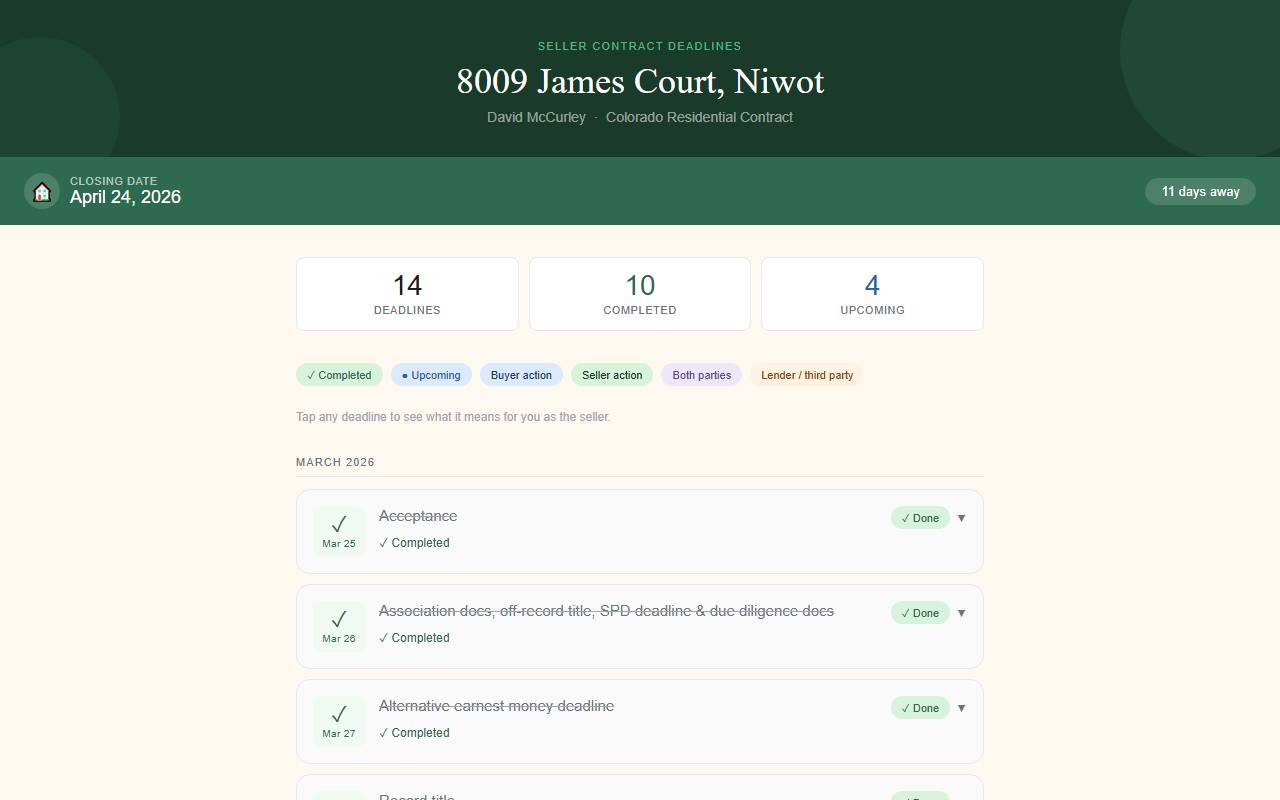The image size is (1280, 800).
Task: Expand the Acceptance deadline arrow
Action: pos(961,518)
